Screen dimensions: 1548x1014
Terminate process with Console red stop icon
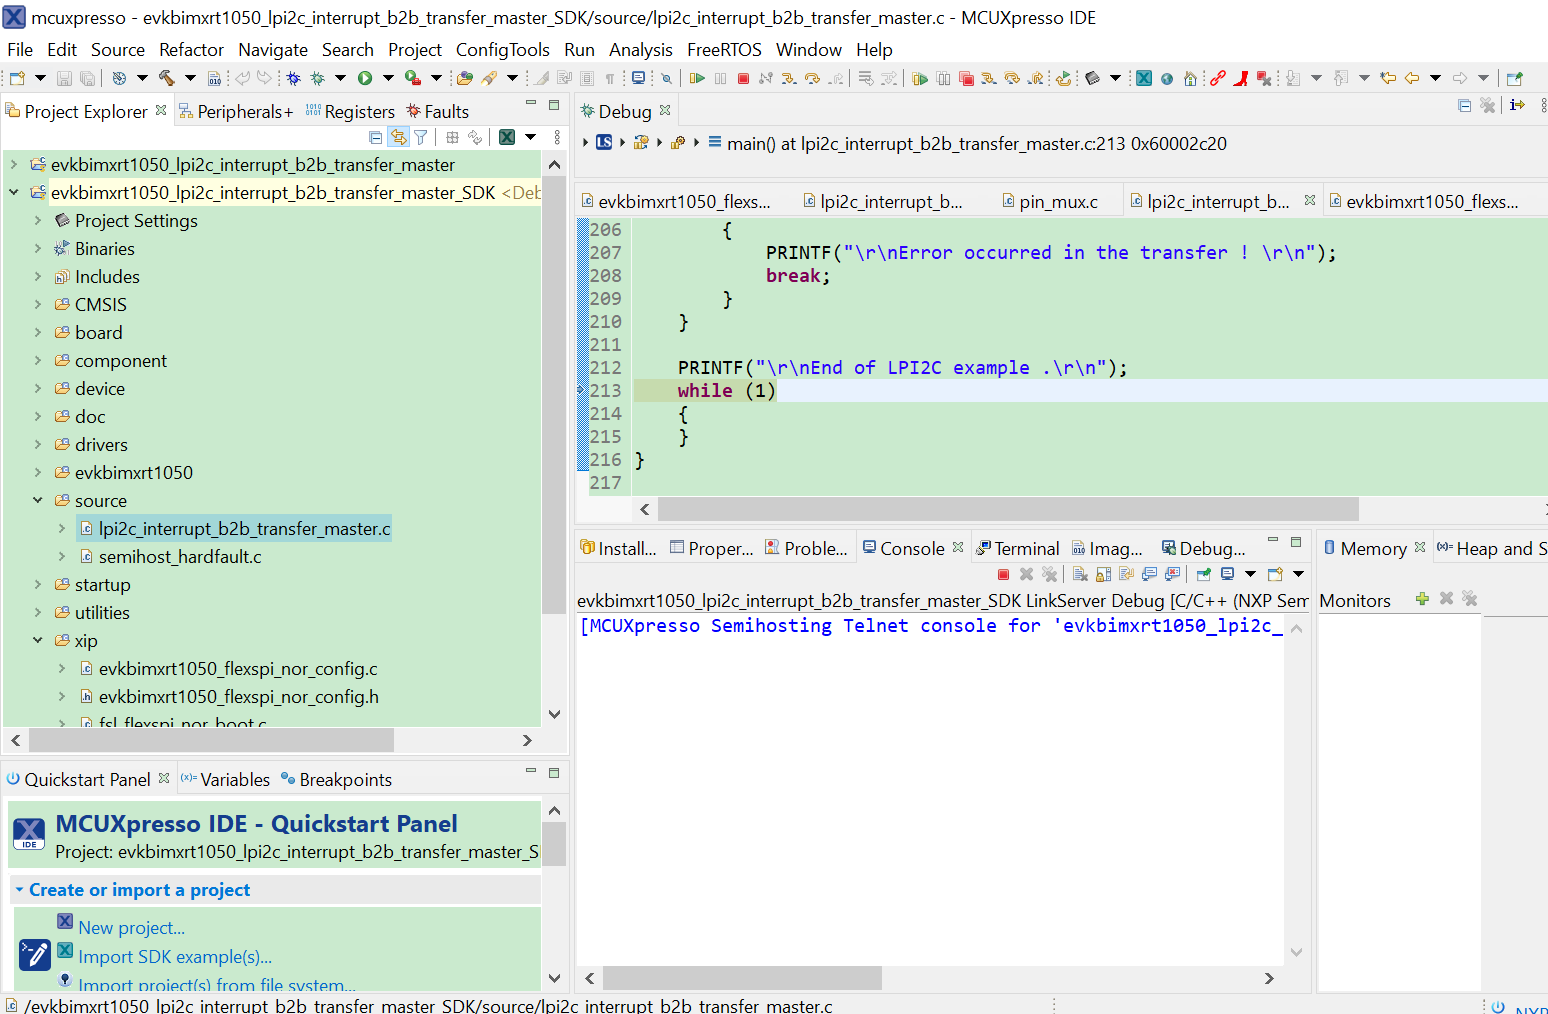(x=1003, y=574)
